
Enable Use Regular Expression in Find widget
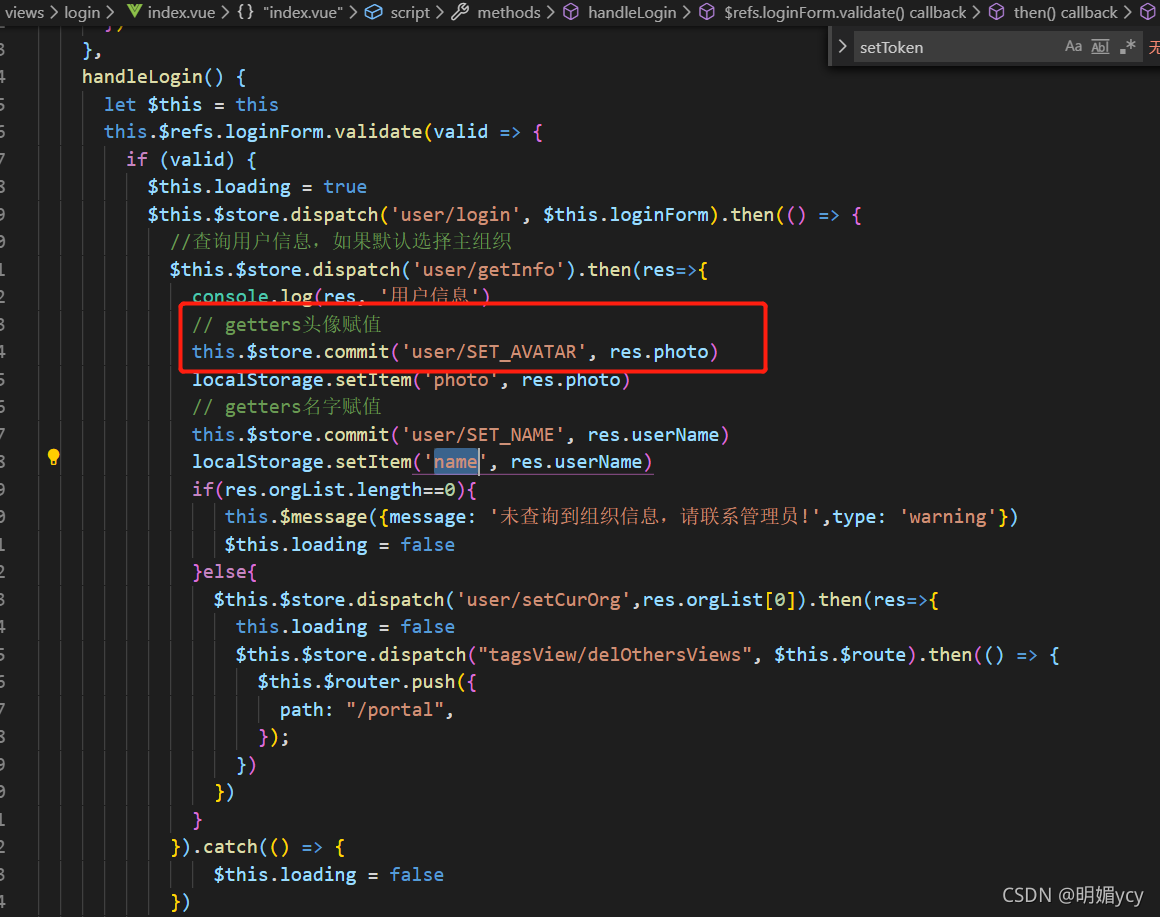click(x=1127, y=46)
